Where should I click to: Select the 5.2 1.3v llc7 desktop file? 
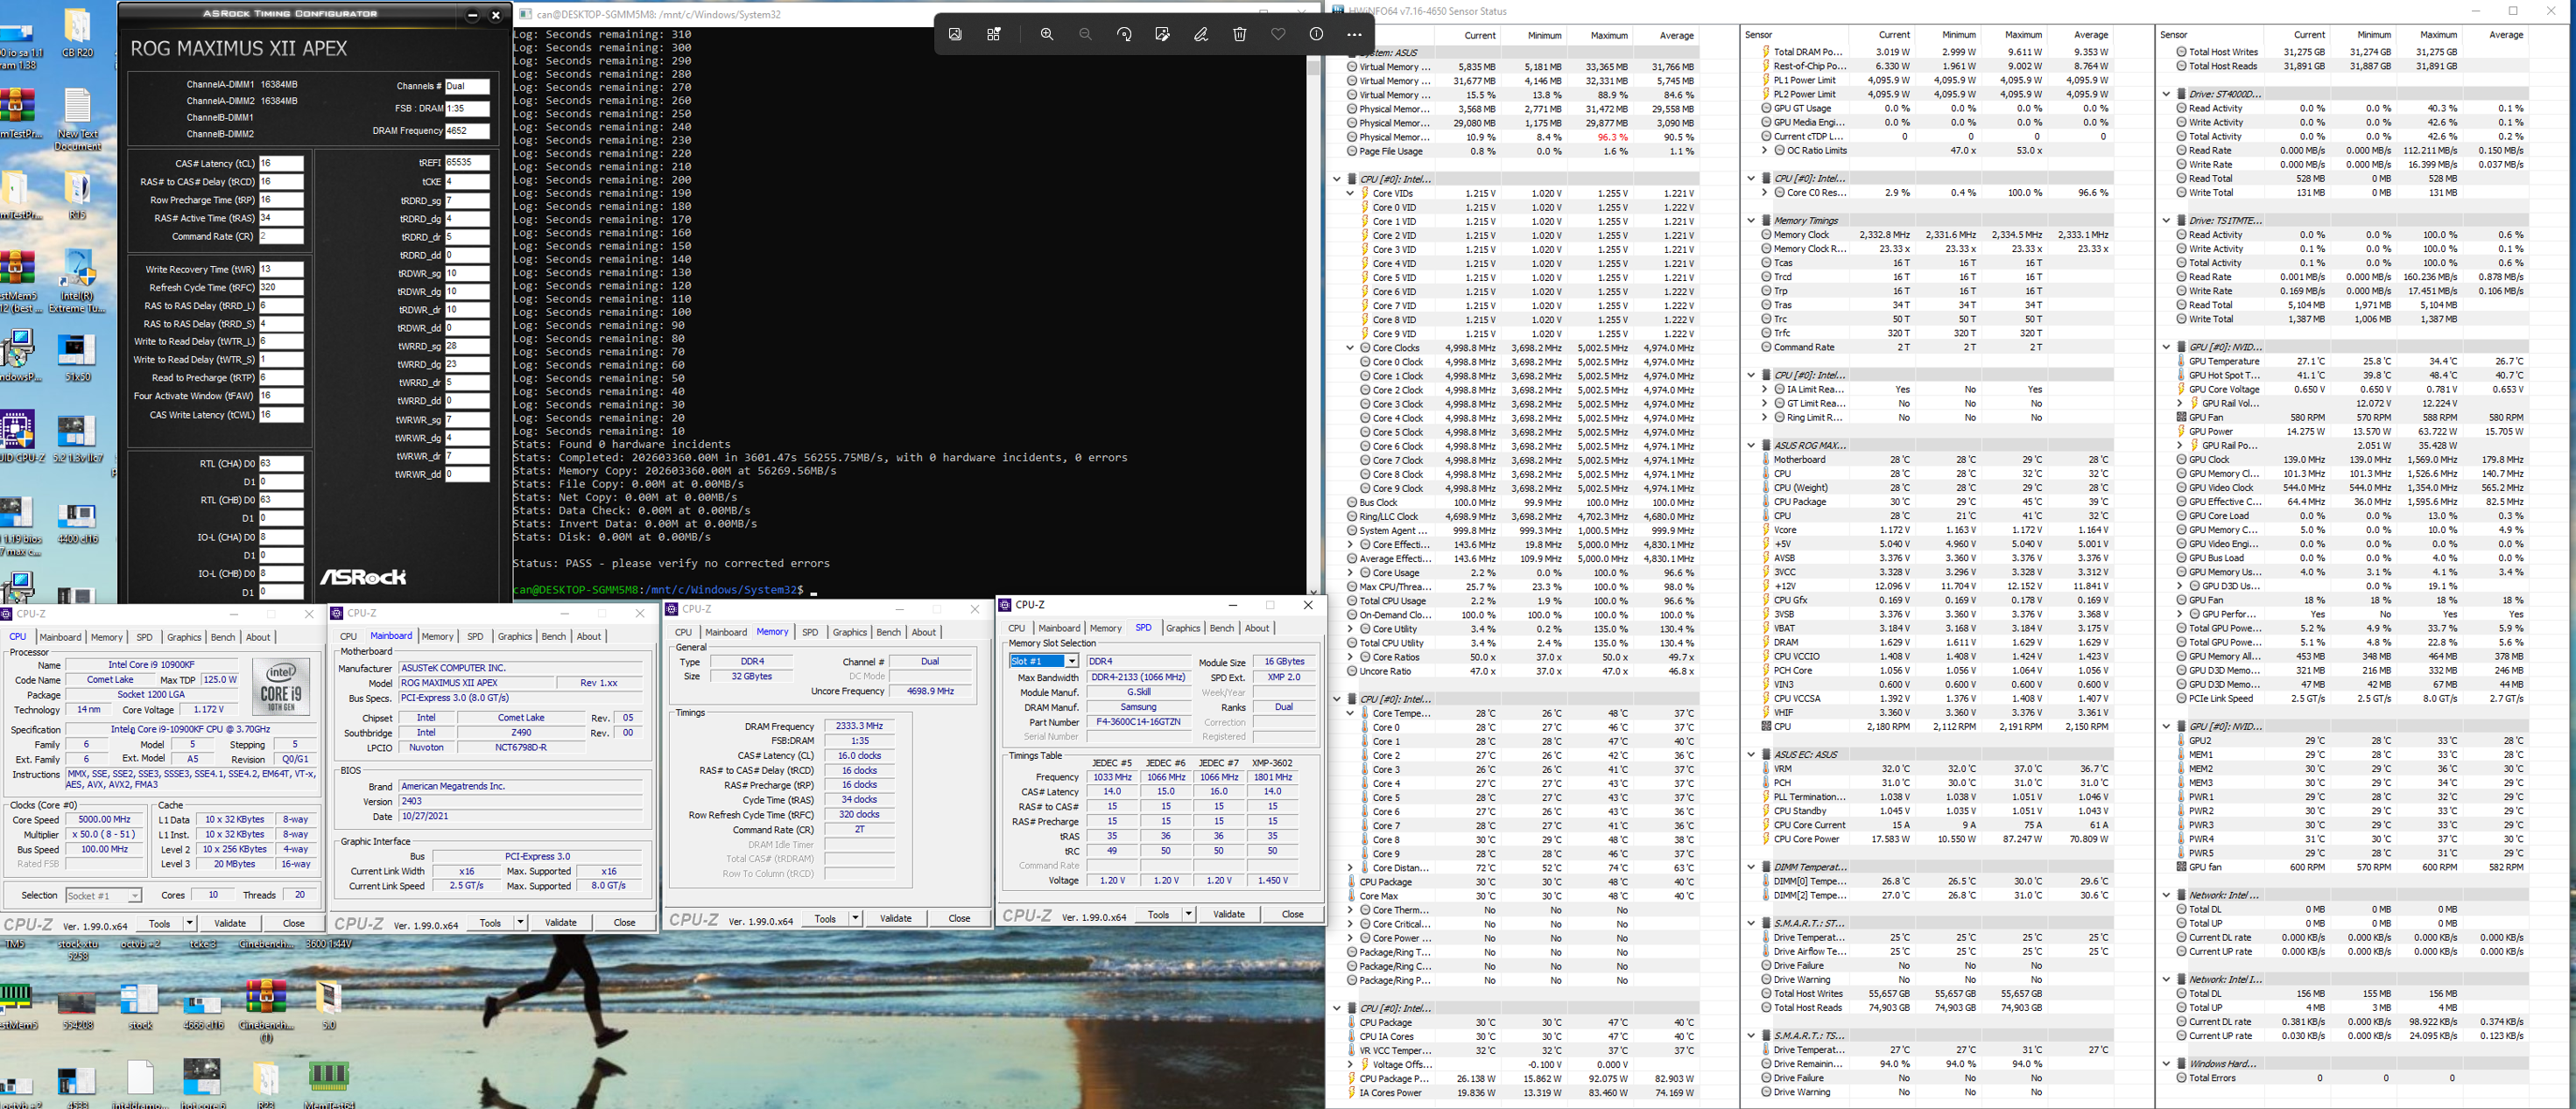click(77, 440)
